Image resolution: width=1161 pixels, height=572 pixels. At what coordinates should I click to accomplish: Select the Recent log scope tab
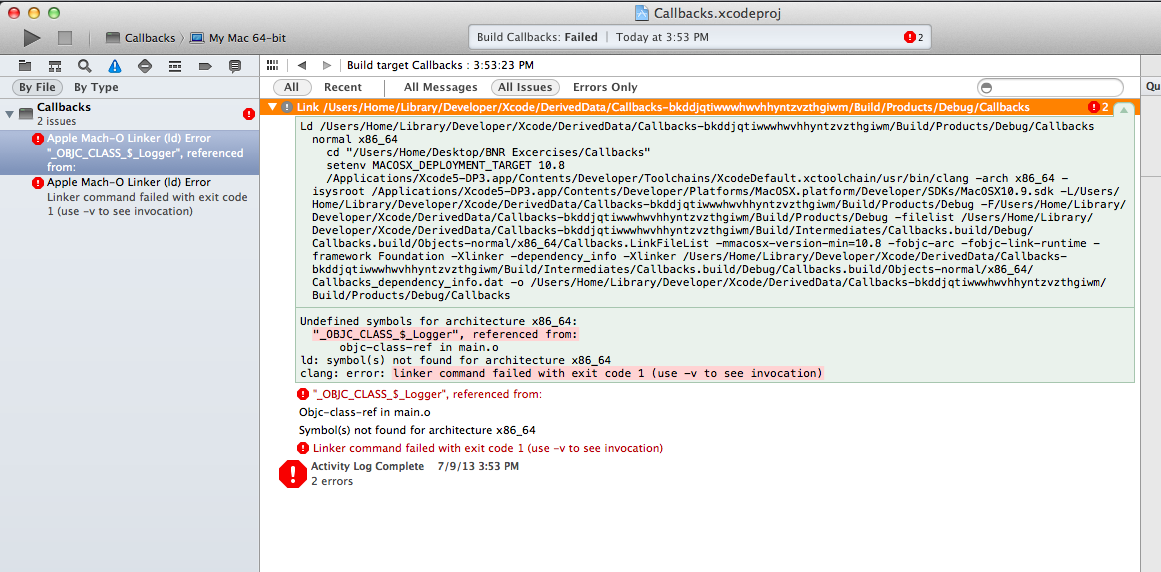[343, 88]
